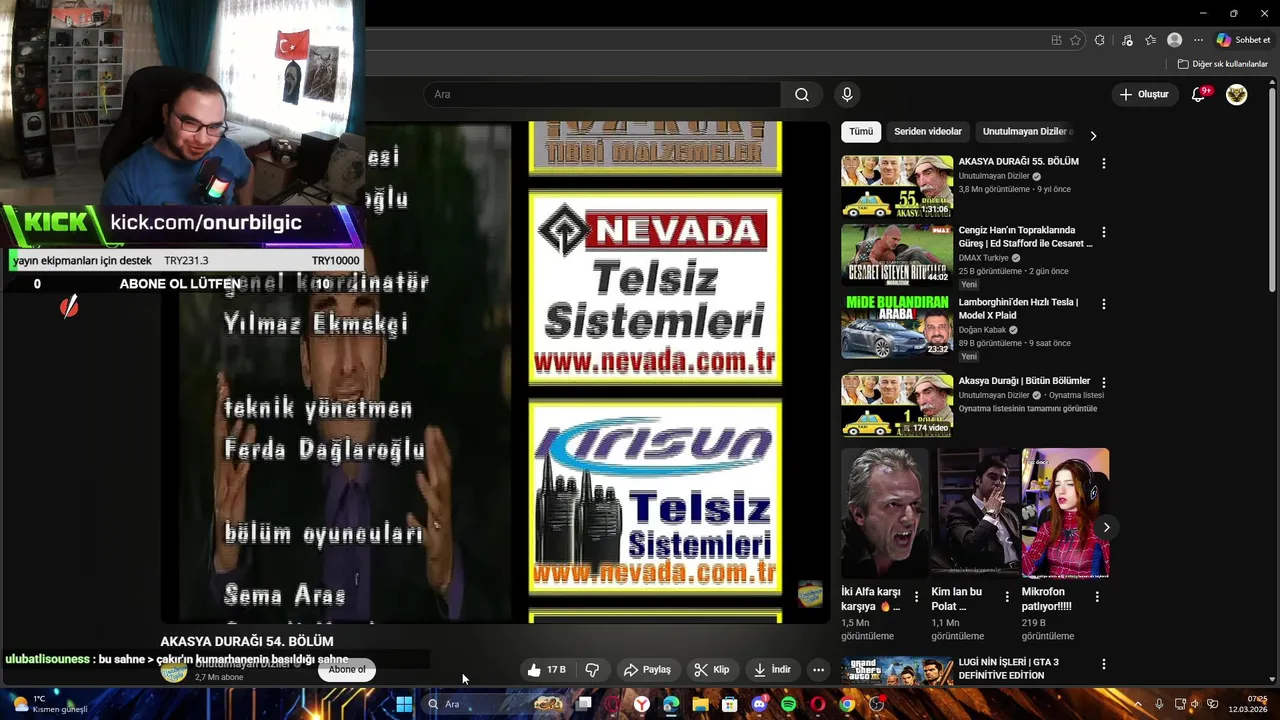The width and height of the screenshot is (1280, 720).
Task: Click the video title AKASYA DURAĞI 54. BÖLÜM
Action: coord(247,641)
